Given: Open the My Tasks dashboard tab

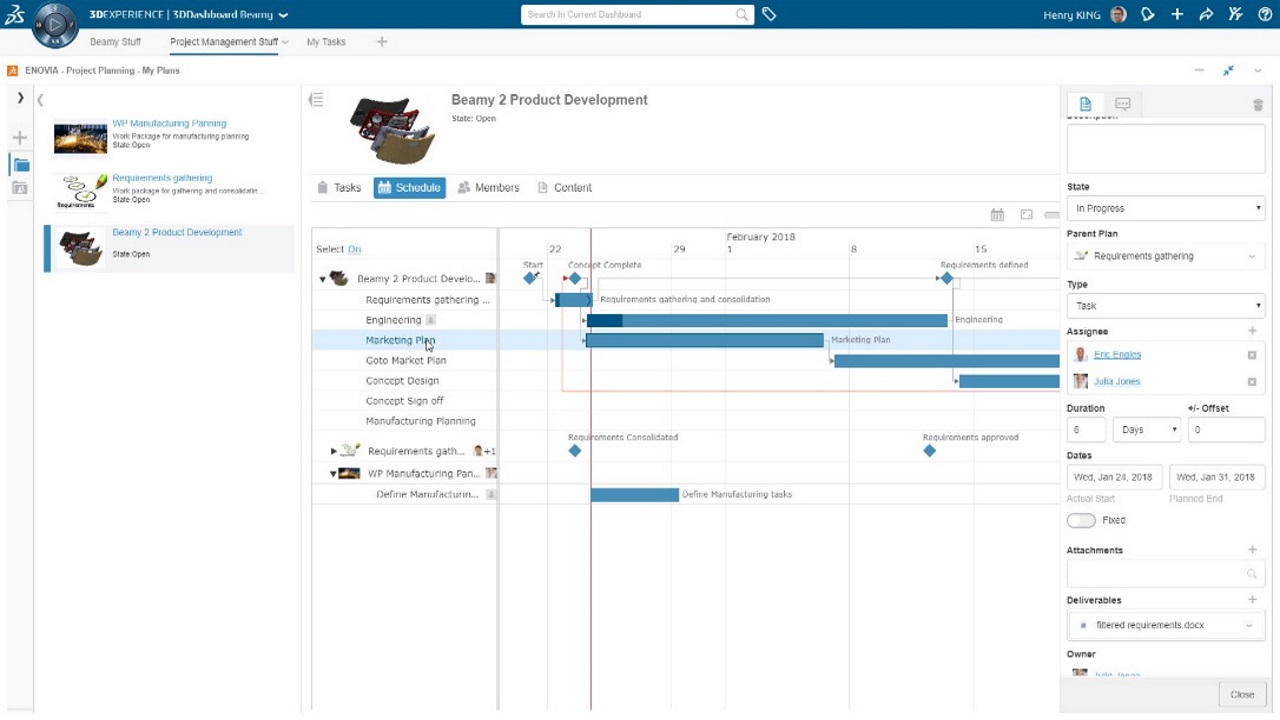Looking at the screenshot, I should coord(326,42).
